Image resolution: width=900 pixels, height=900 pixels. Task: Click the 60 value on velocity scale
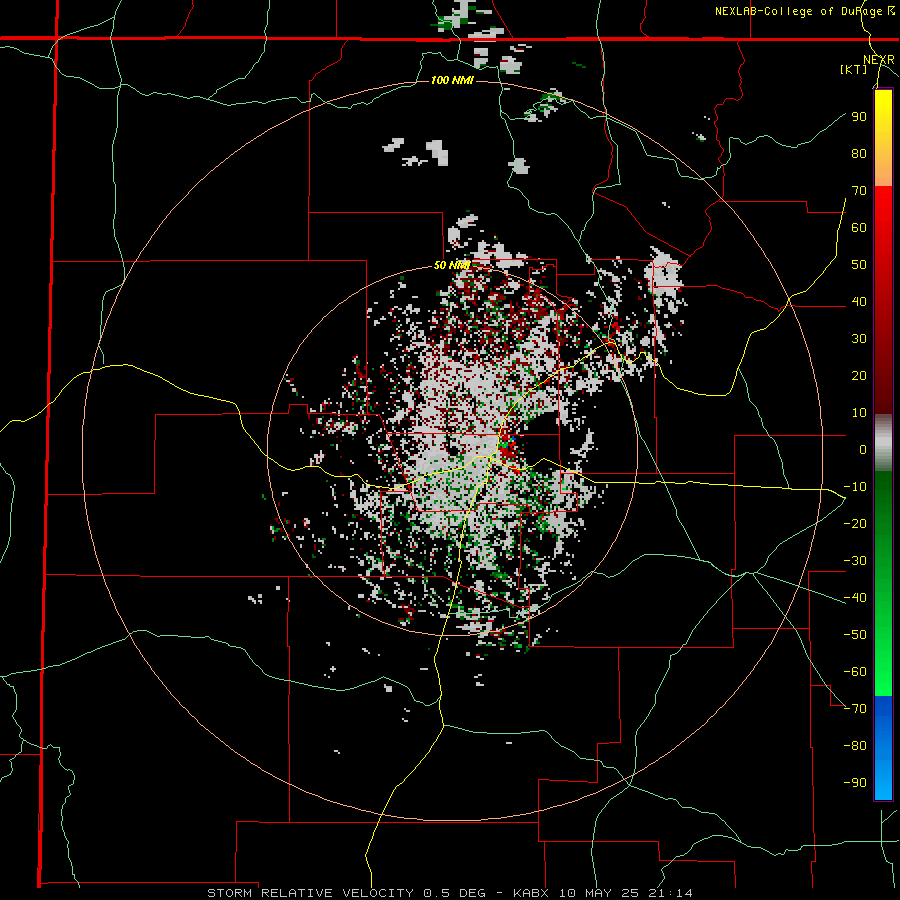point(859,227)
